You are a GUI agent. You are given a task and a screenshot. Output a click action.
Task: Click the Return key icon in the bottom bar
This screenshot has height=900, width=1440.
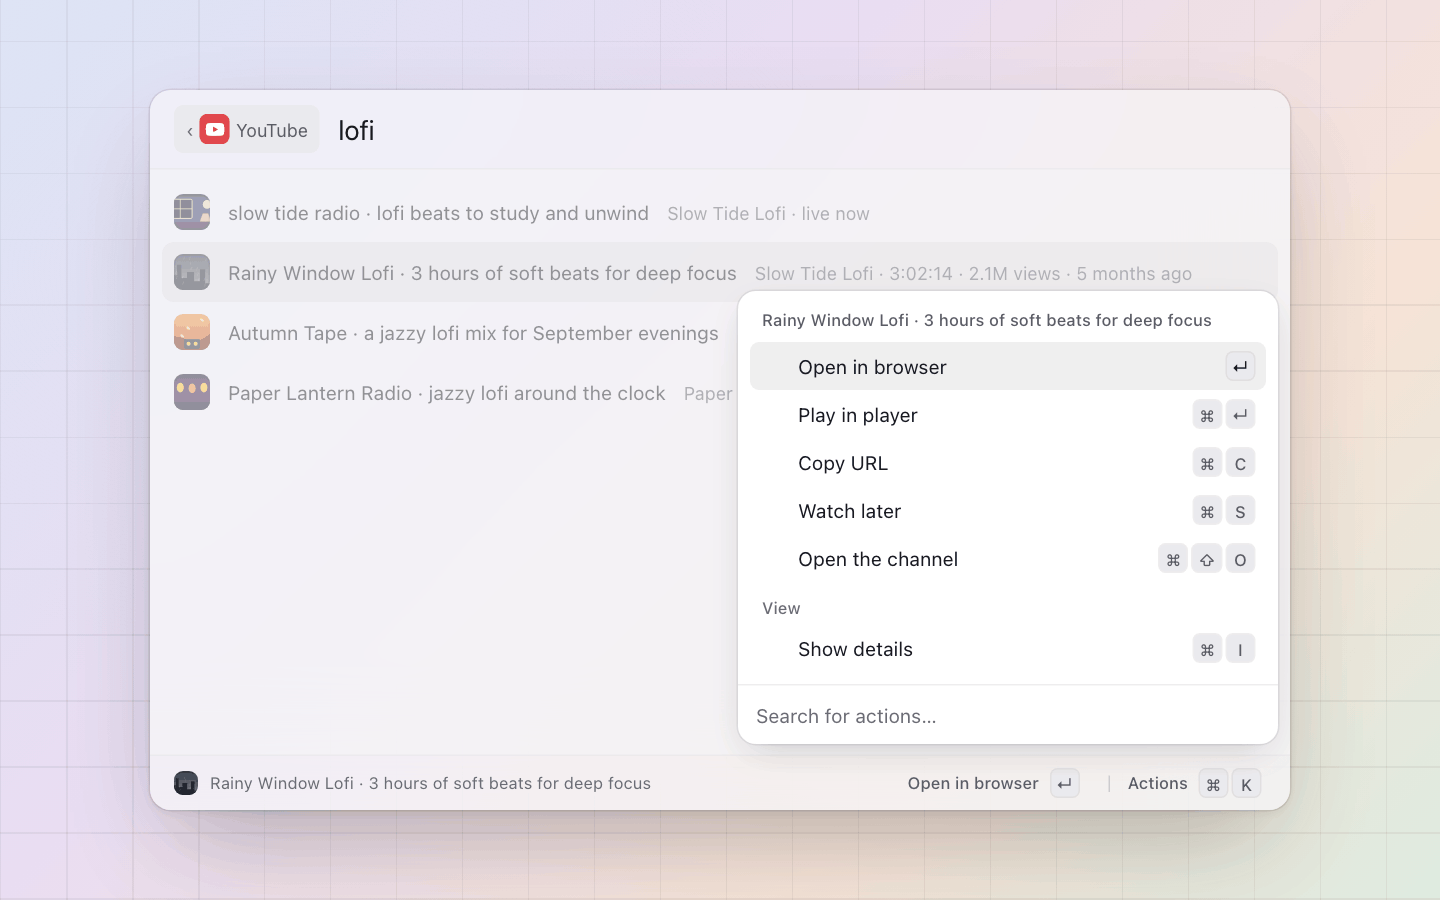[1065, 784]
